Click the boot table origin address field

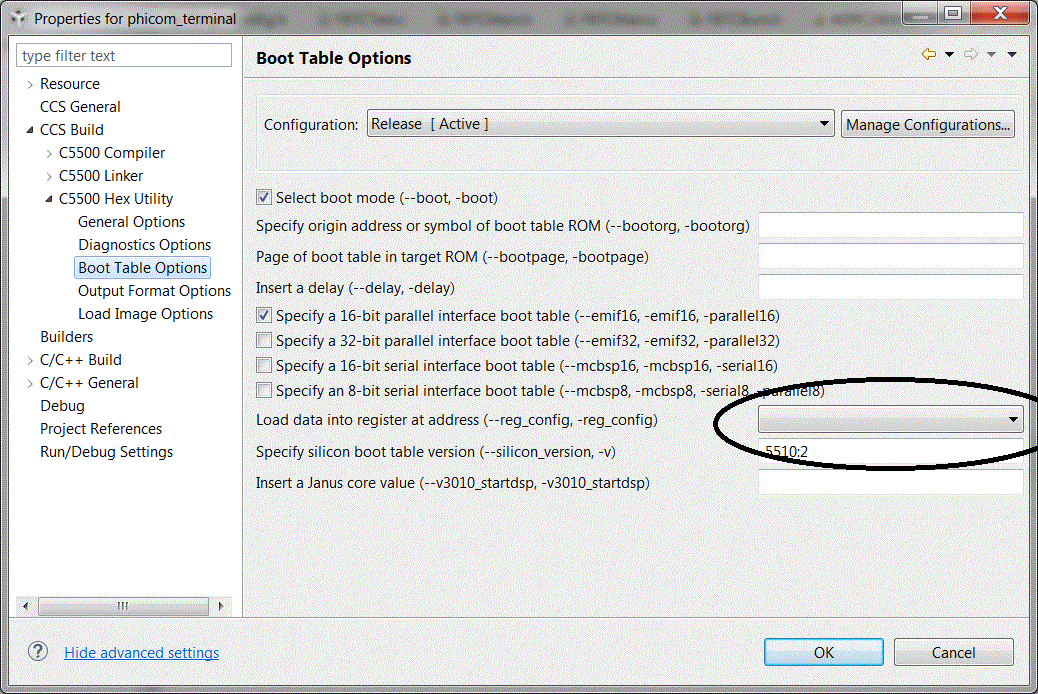890,226
